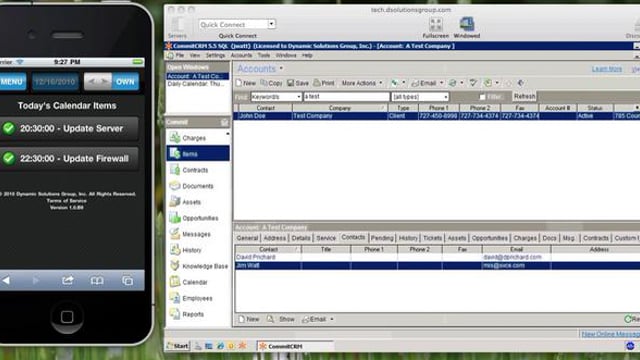Click New button below contacts list
Viewport: 640px width, 360px height.
click(249, 319)
